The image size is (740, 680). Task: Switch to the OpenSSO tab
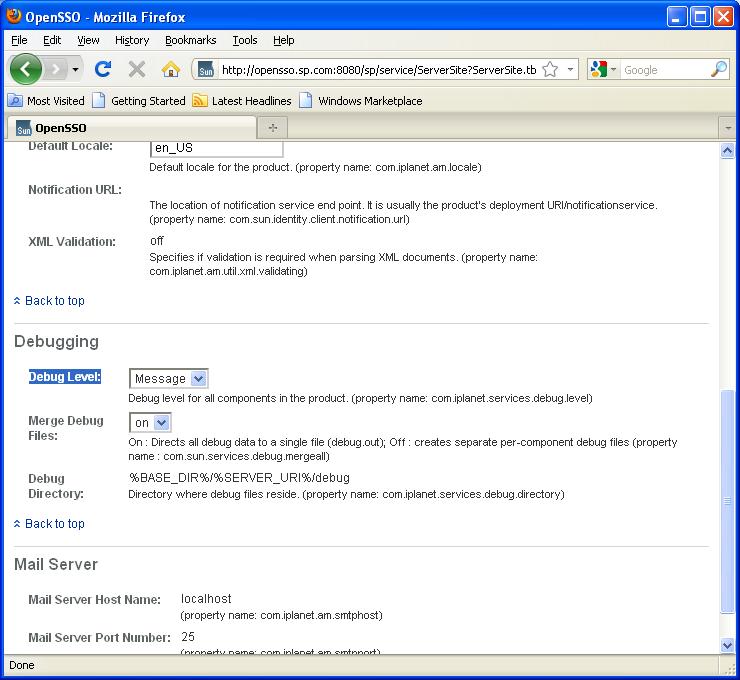click(x=130, y=127)
